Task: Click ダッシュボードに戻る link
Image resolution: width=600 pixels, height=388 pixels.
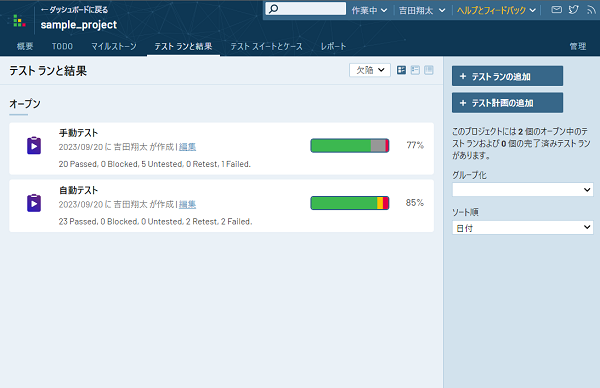Action: tap(75, 10)
